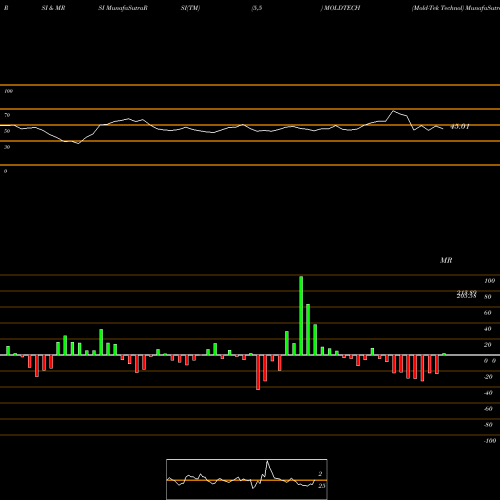Click the RSI axis label 100
This screenshot has width=500, height=500.
[x=8, y=91]
